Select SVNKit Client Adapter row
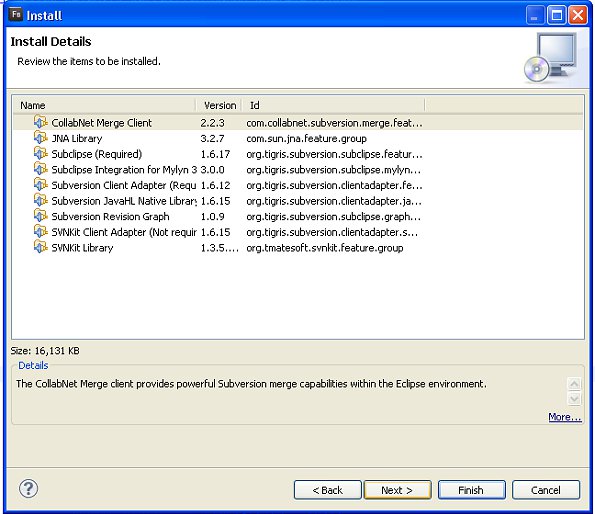Image resolution: width=595 pixels, height=514 pixels. [298, 231]
